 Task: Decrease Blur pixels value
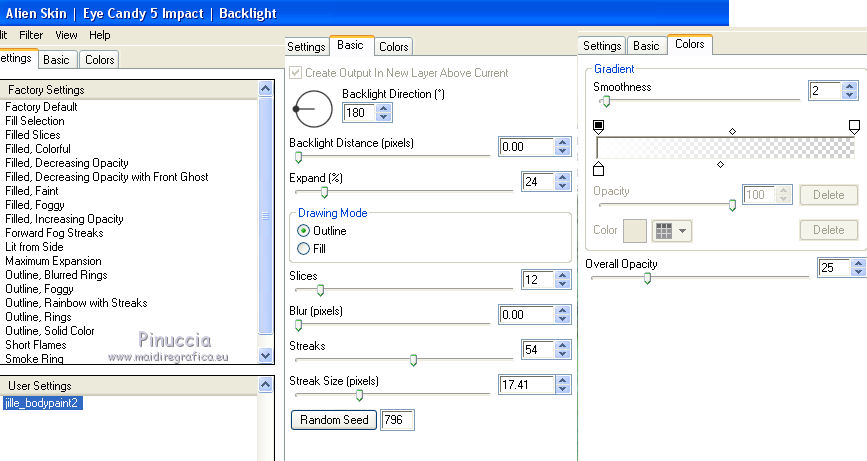pyautogui.click(x=563, y=319)
